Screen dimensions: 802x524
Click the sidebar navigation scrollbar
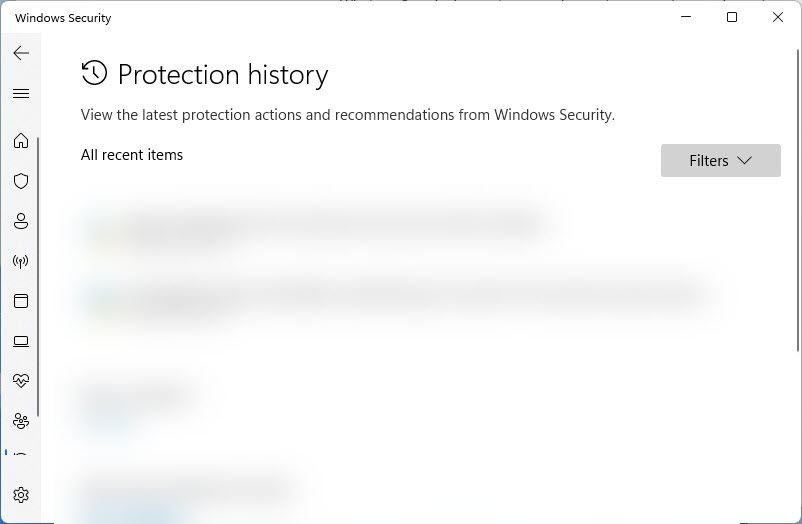(38, 276)
